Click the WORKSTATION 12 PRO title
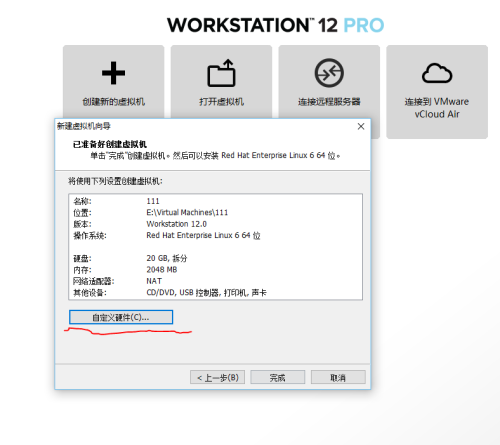This screenshot has height=445, width=500. (x=275, y=25)
